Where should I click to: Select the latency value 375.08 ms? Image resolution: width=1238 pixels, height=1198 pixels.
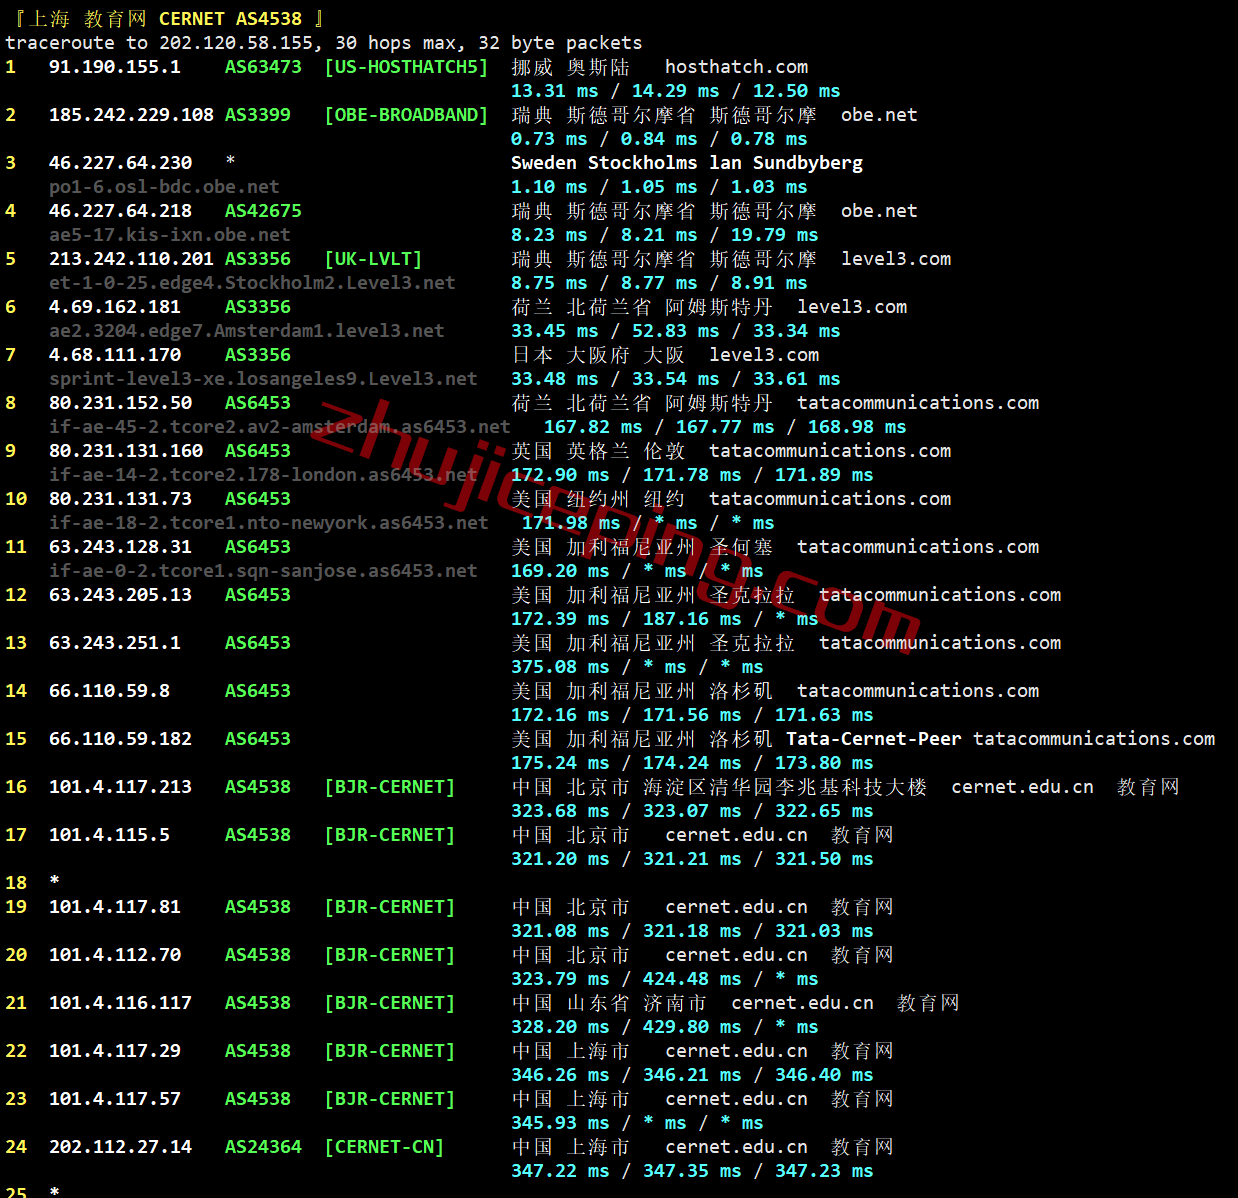560,667
